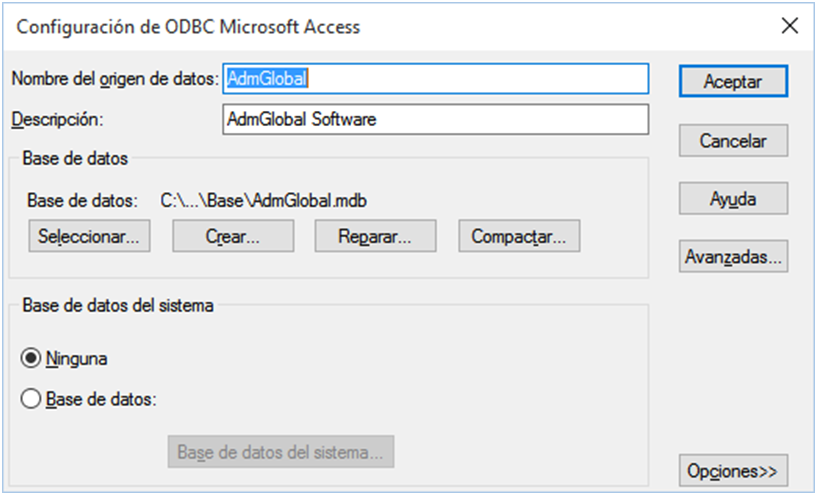
Task: Open the Avanzadas... settings
Action: pos(733,256)
